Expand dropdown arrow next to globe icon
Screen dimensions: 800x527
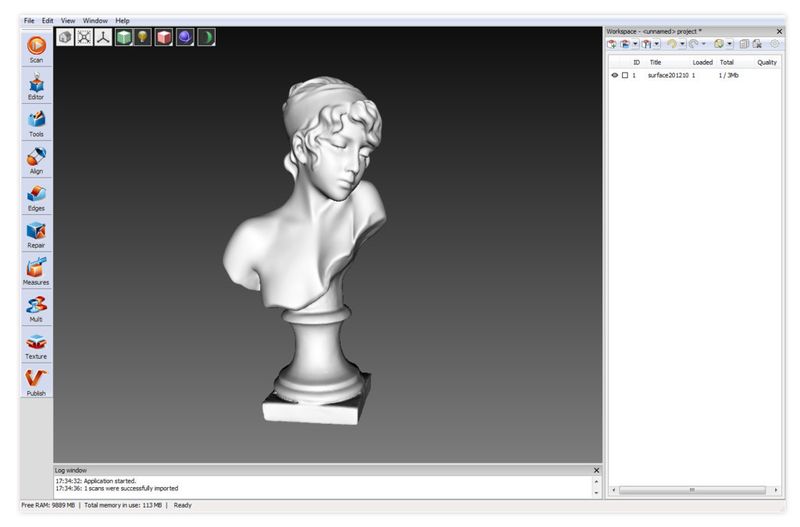[730, 44]
